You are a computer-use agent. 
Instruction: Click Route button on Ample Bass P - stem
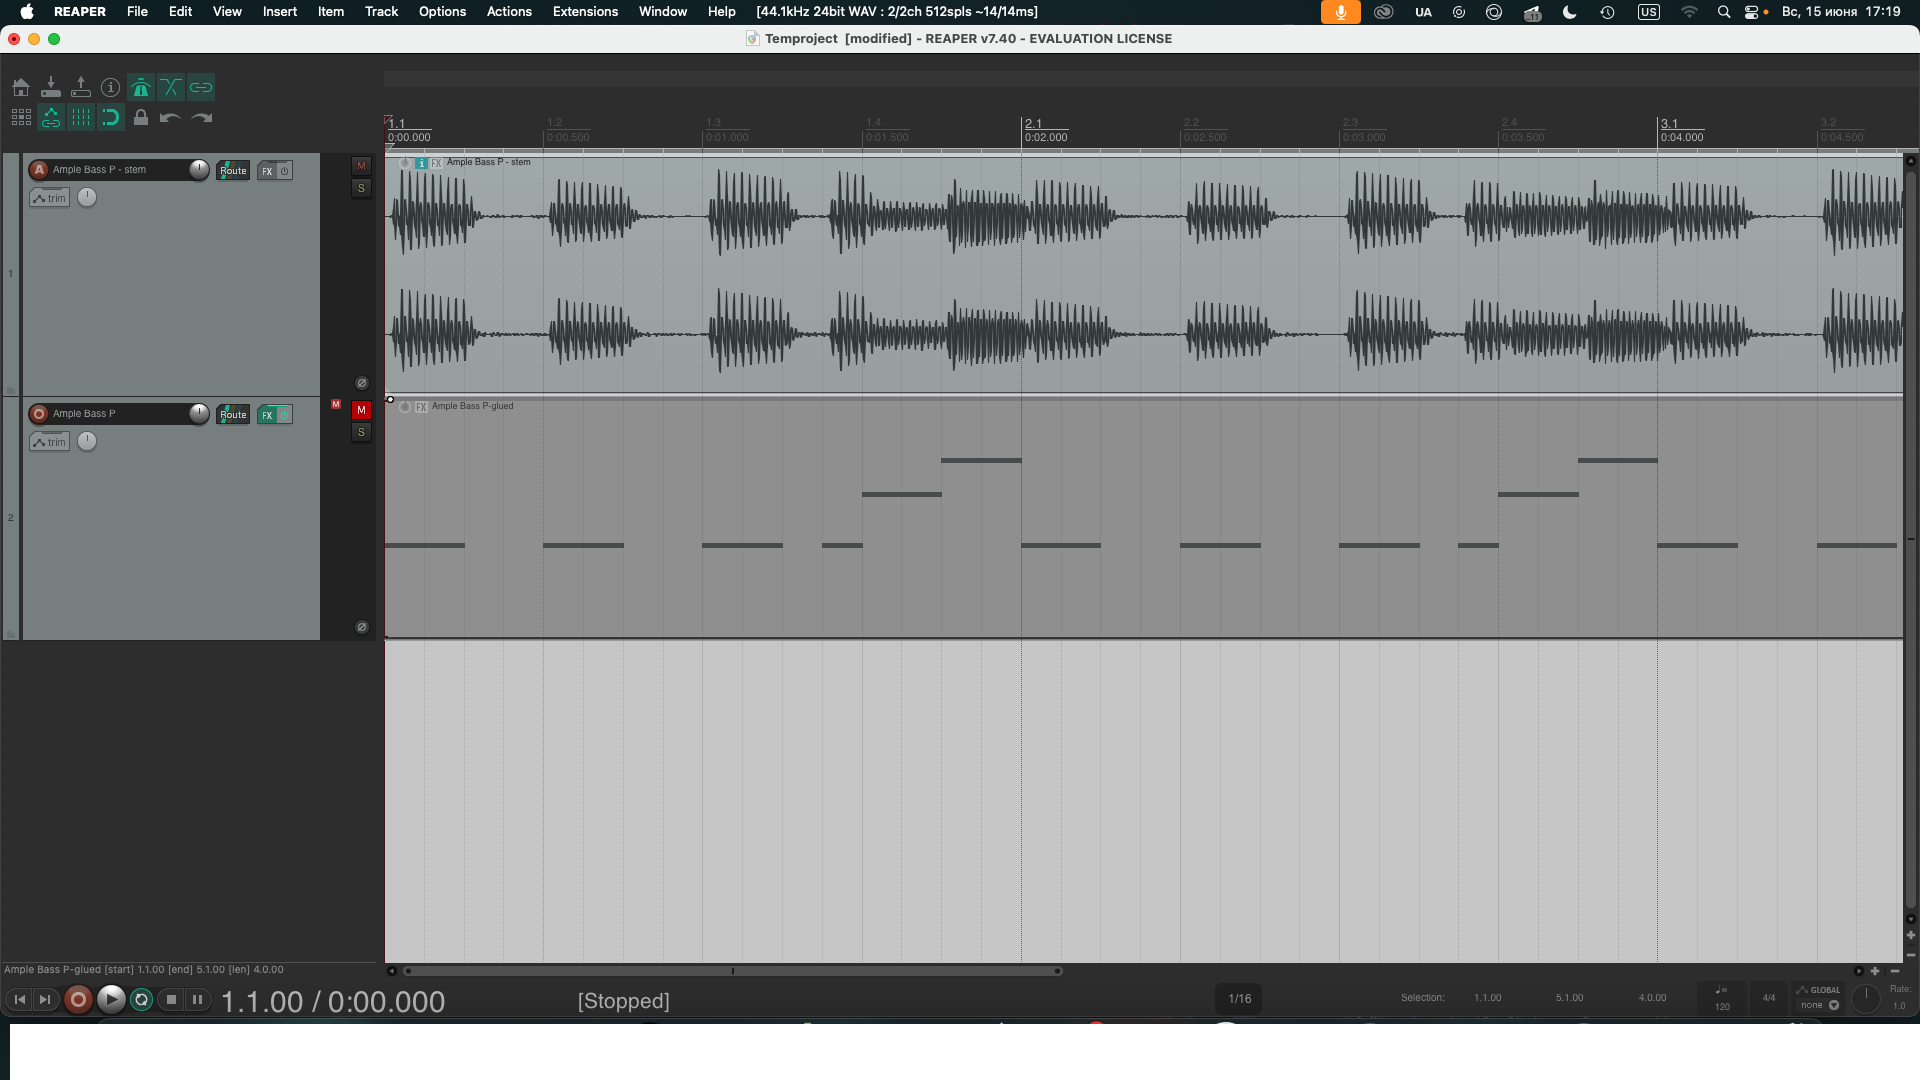tap(233, 171)
